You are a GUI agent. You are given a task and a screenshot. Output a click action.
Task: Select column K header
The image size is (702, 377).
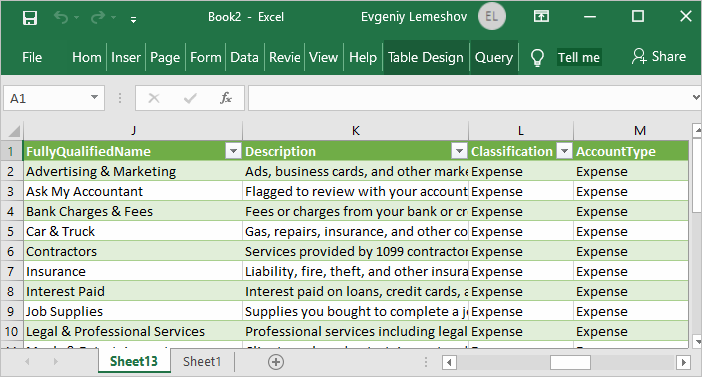[x=355, y=131]
